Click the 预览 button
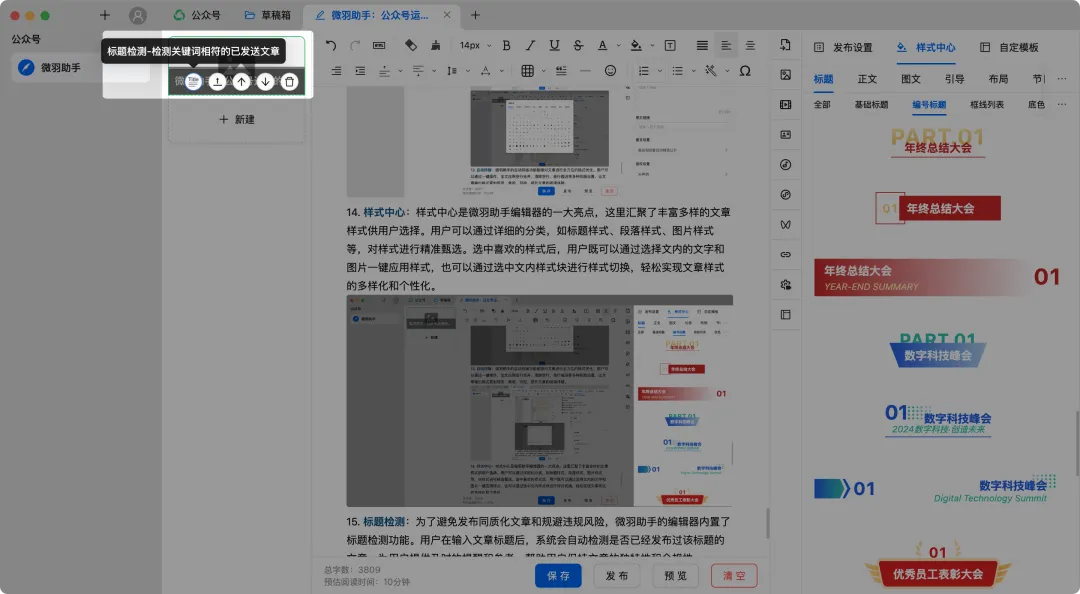This screenshot has width=1080, height=594. [x=676, y=575]
